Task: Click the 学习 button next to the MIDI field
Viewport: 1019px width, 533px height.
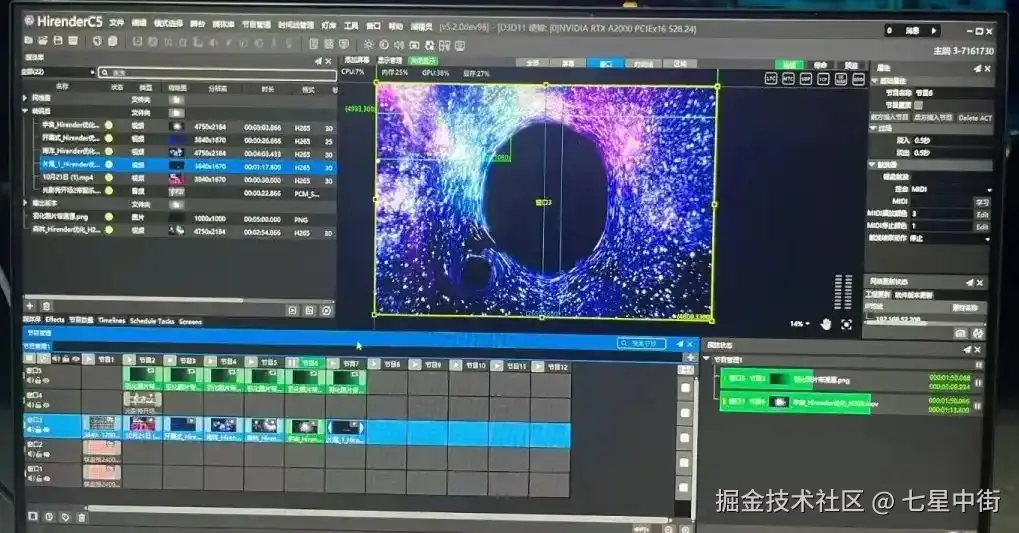Action: [982, 202]
